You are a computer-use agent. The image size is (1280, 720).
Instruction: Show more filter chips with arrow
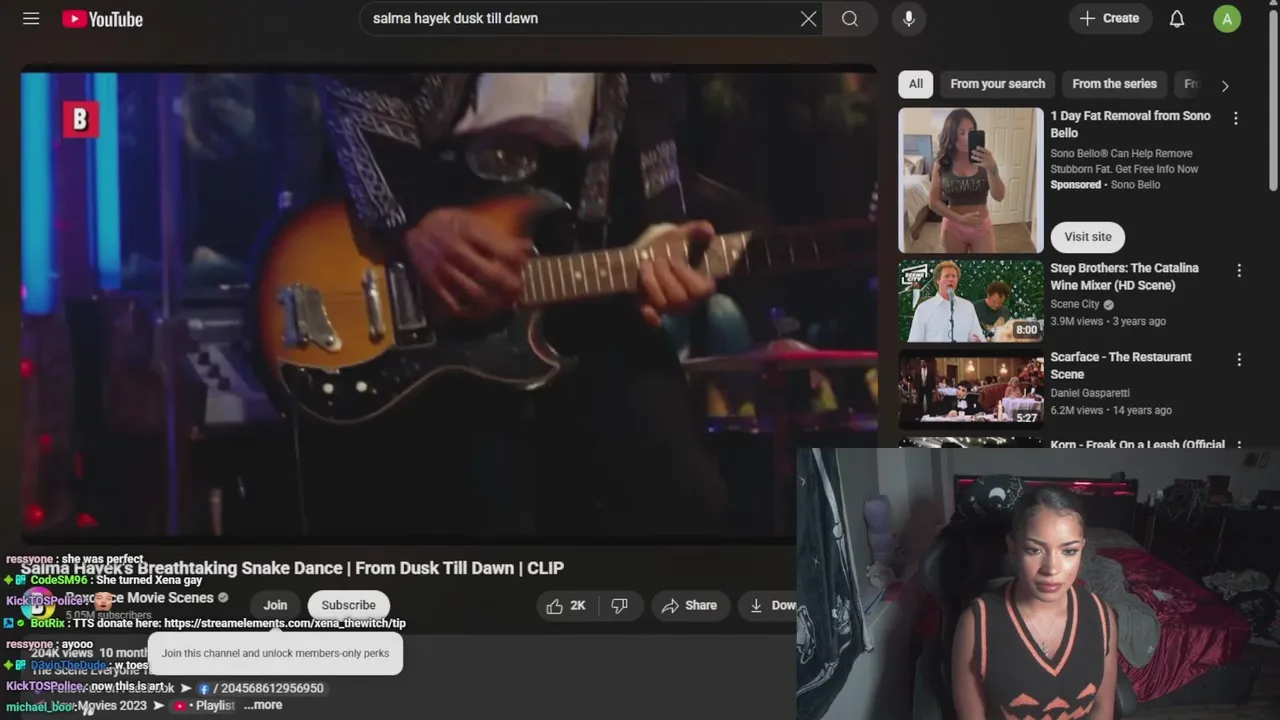click(x=1225, y=86)
